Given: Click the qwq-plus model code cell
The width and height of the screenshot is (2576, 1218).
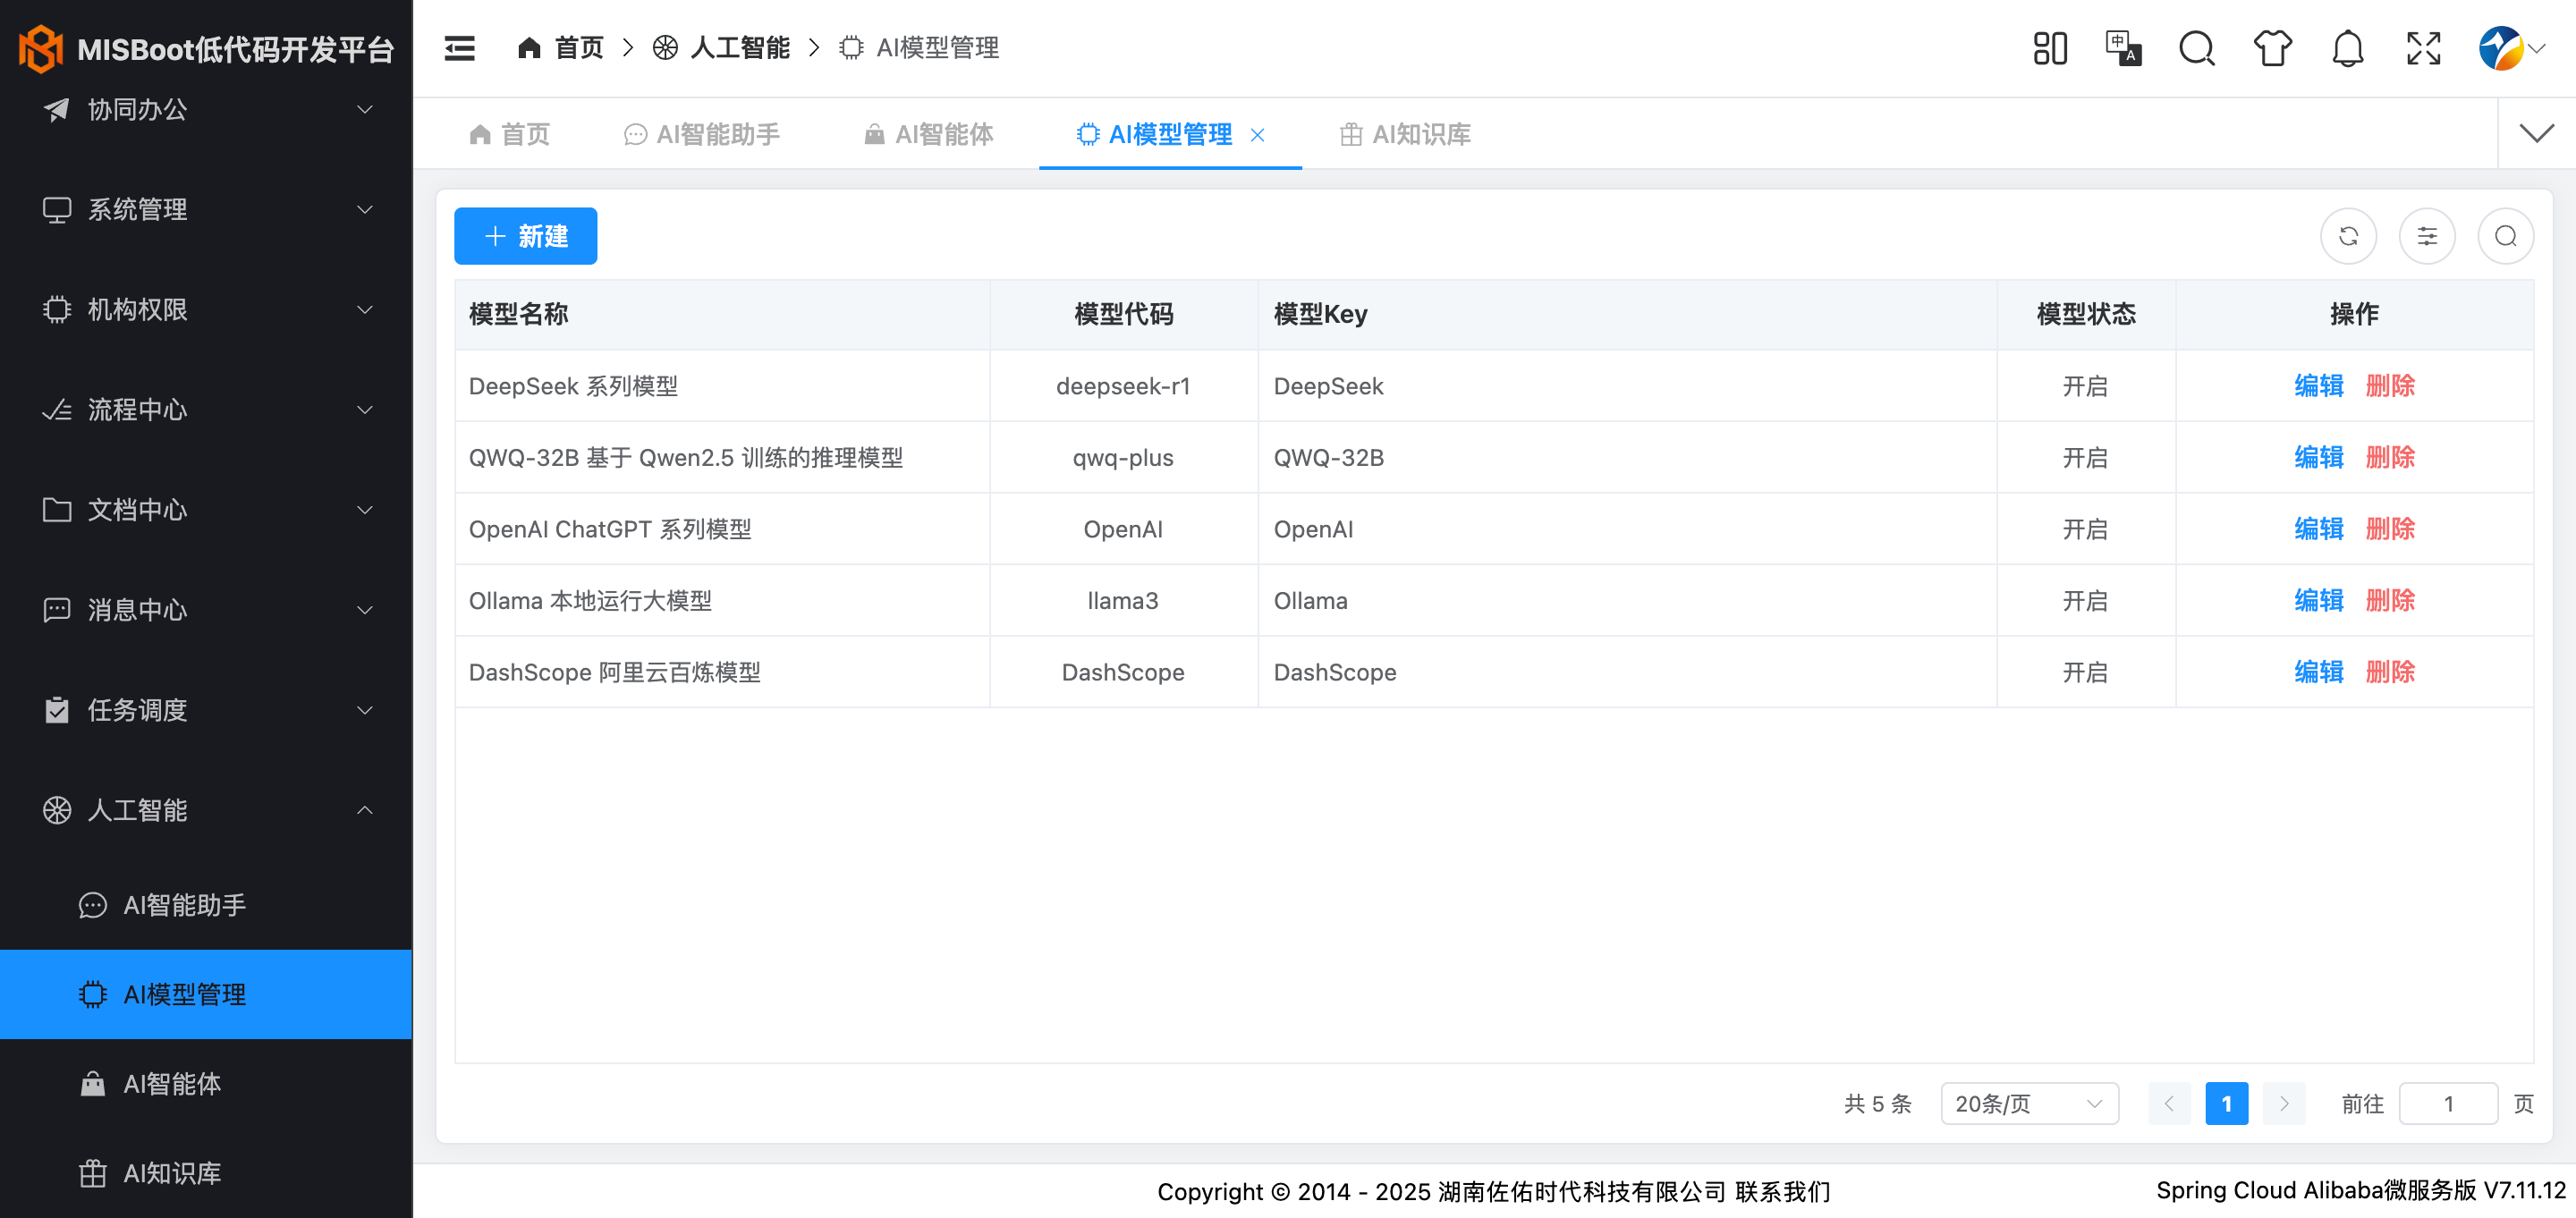Looking at the screenshot, I should click(x=1123, y=457).
